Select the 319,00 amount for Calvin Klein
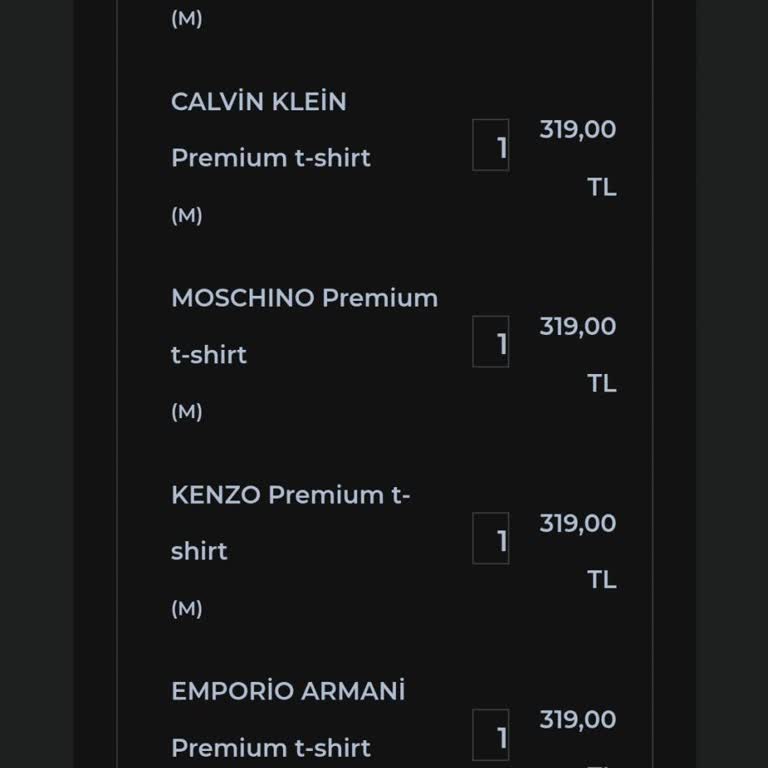Screen dimensions: 768x768 click(x=577, y=130)
